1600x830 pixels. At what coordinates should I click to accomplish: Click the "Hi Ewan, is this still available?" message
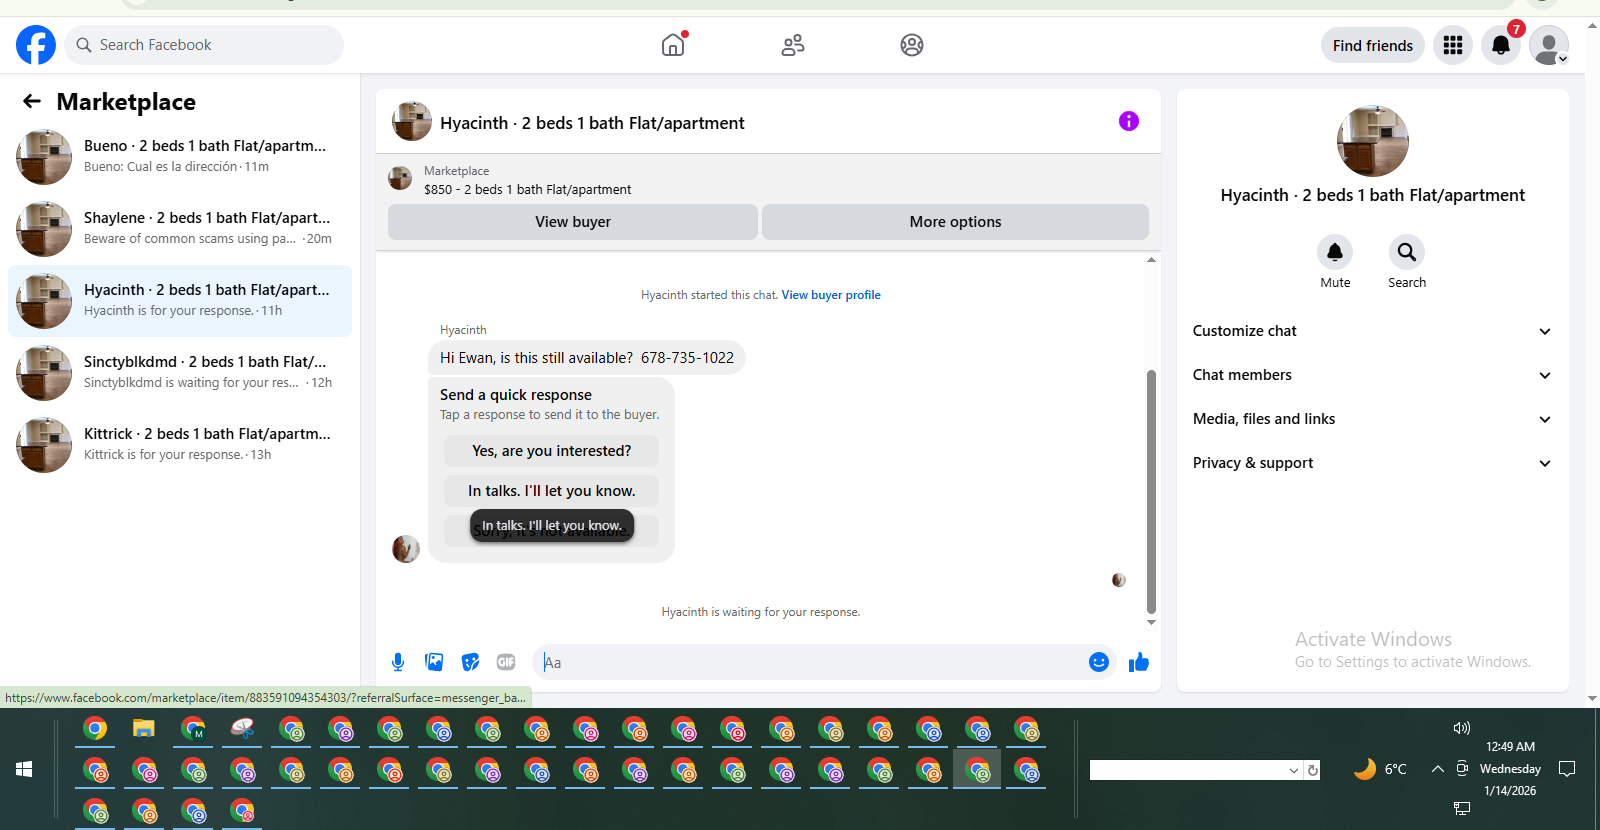[587, 358]
